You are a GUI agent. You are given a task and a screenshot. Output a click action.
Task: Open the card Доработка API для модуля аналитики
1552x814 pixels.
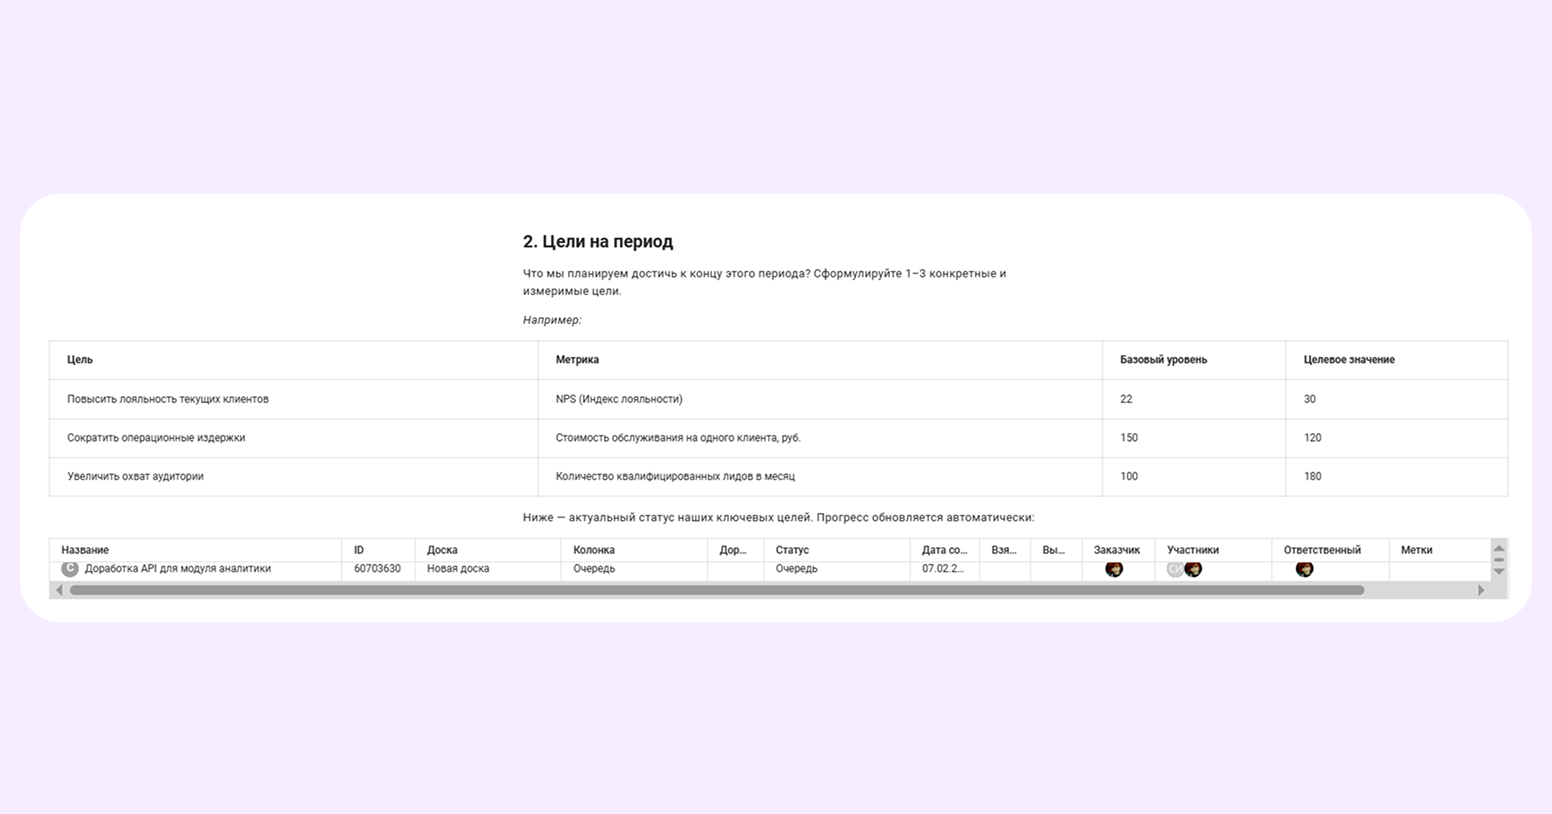pos(178,569)
